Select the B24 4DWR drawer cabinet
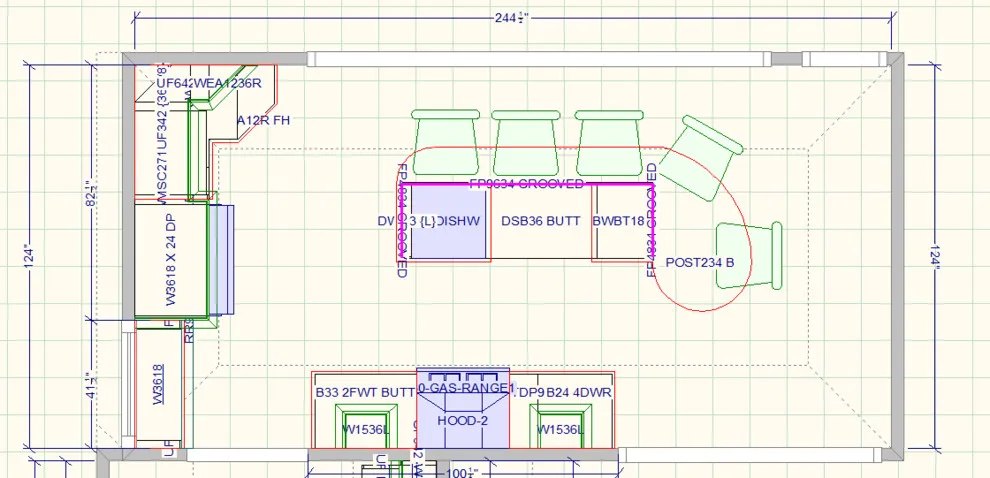This screenshot has width=990, height=478. (x=579, y=392)
